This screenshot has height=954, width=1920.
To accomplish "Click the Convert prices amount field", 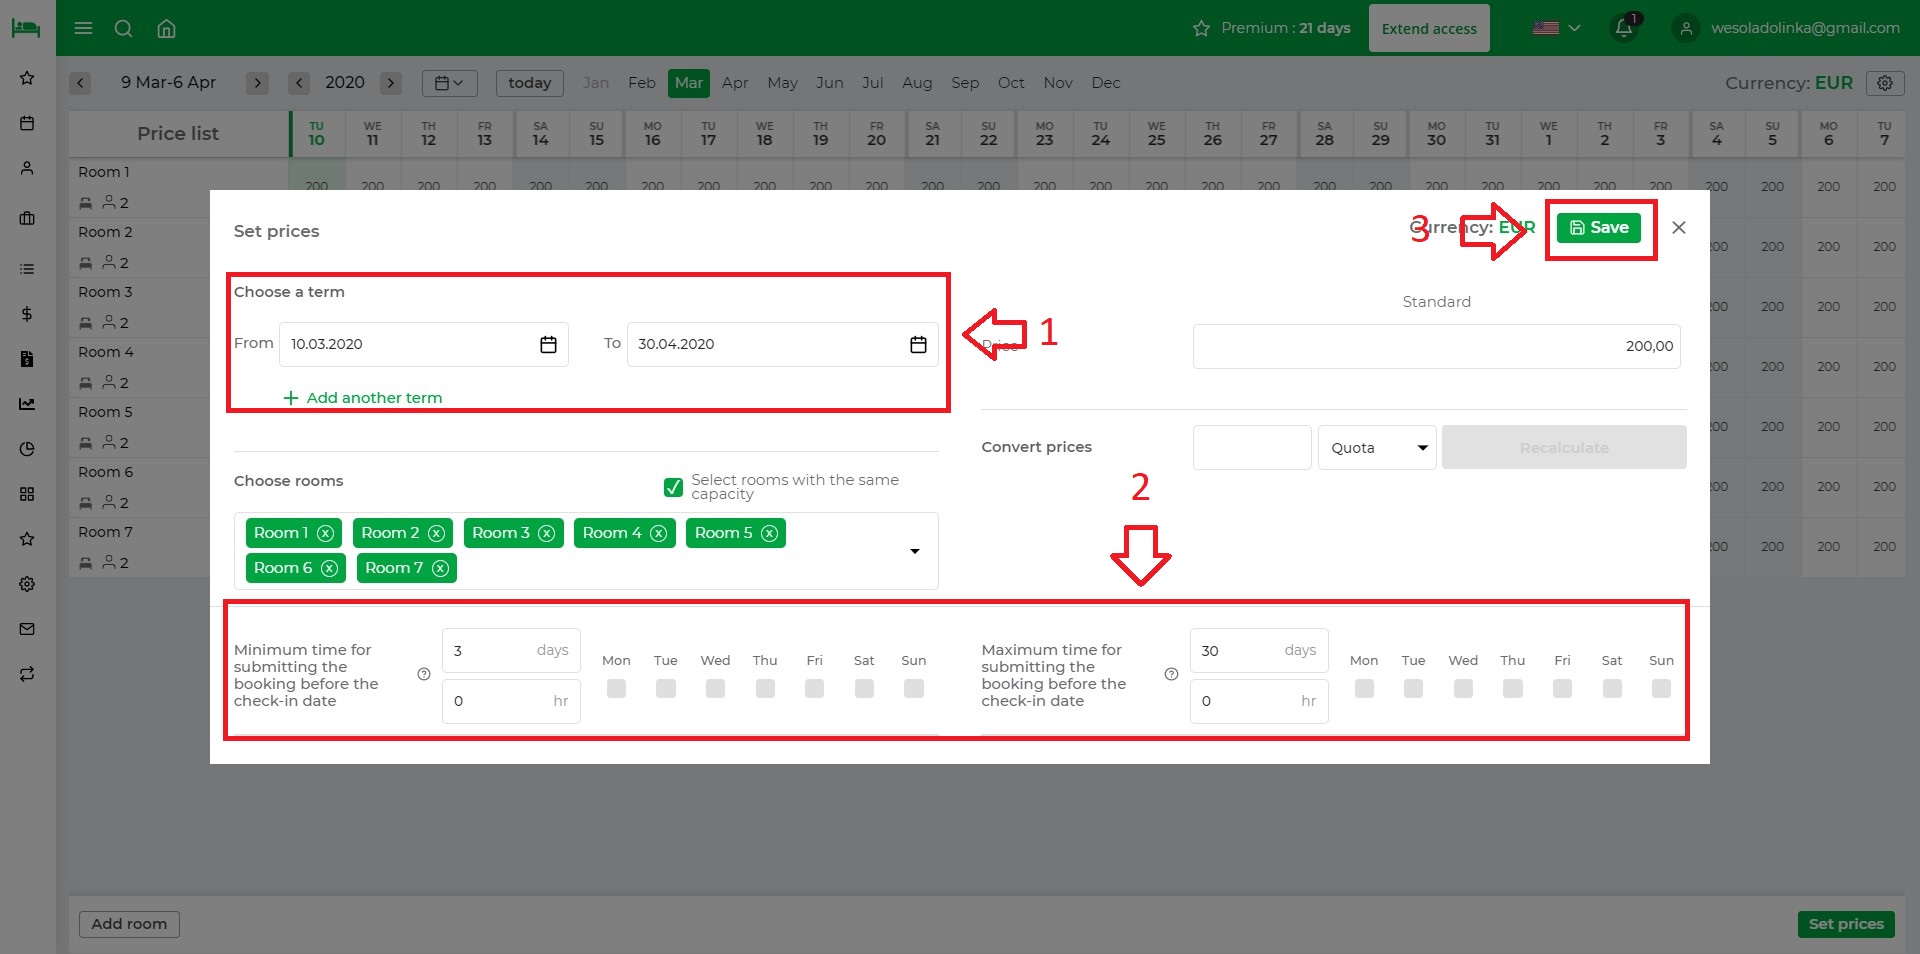I will point(1252,448).
